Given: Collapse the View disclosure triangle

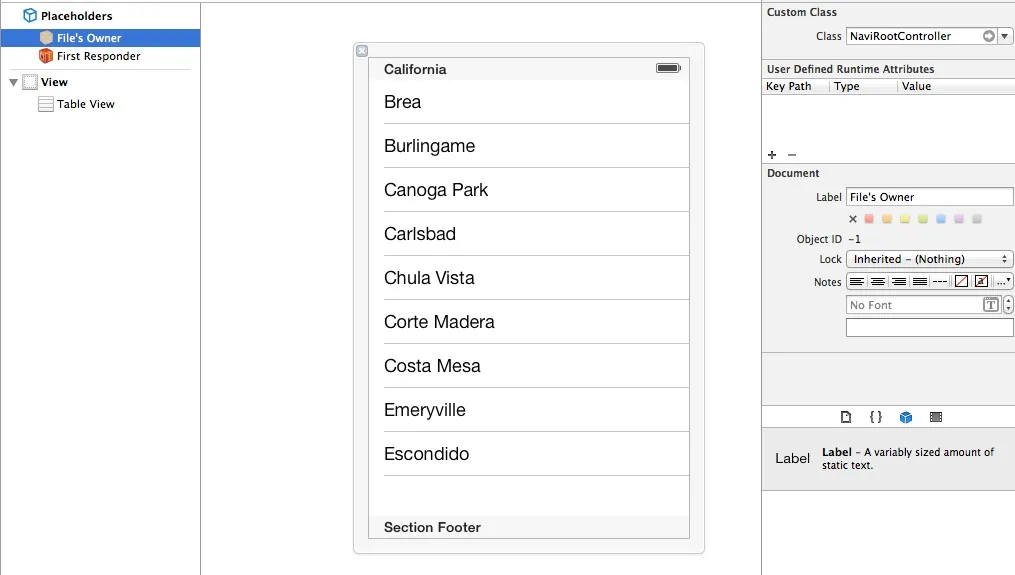Looking at the screenshot, I should point(13,82).
